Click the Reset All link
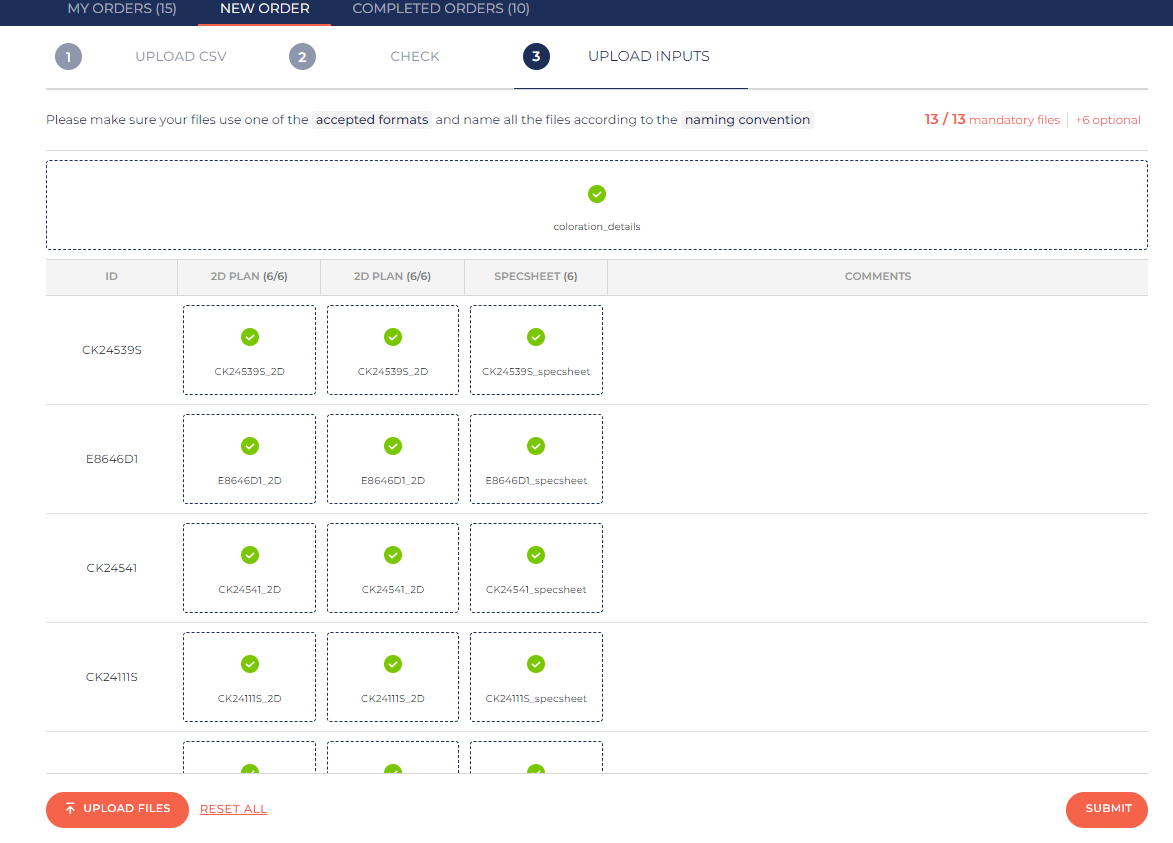The width and height of the screenshot is (1173, 843). (x=233, y=809)
